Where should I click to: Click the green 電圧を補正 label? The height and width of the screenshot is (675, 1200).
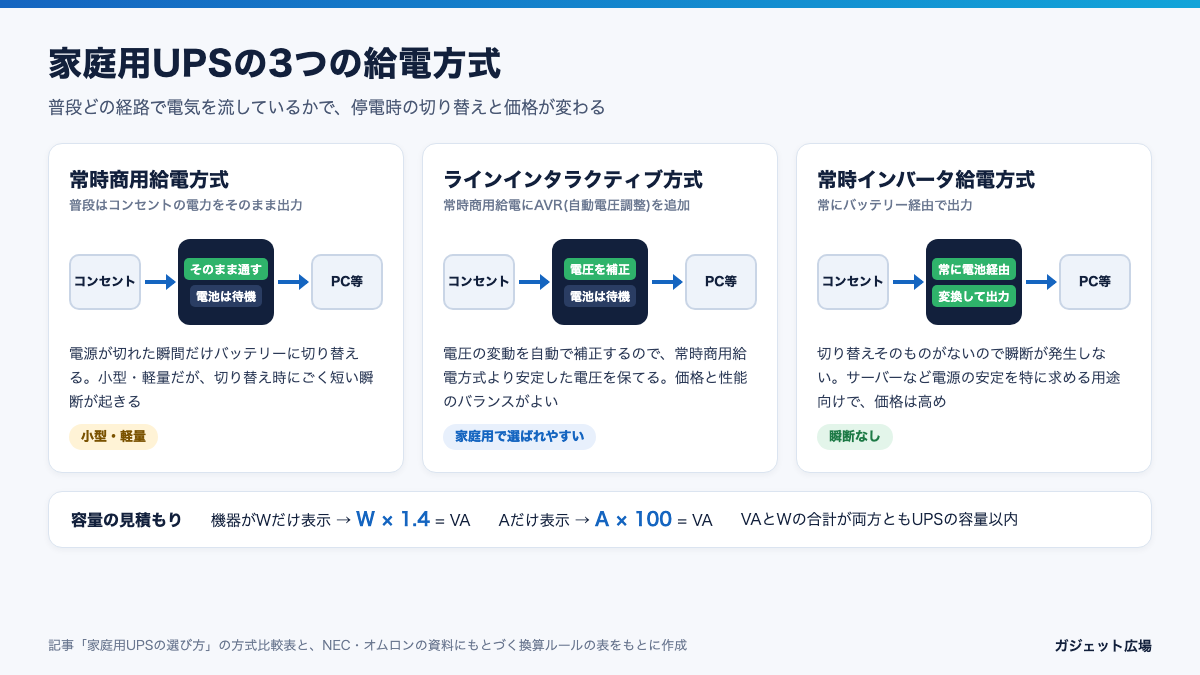(x=600, y=269)
